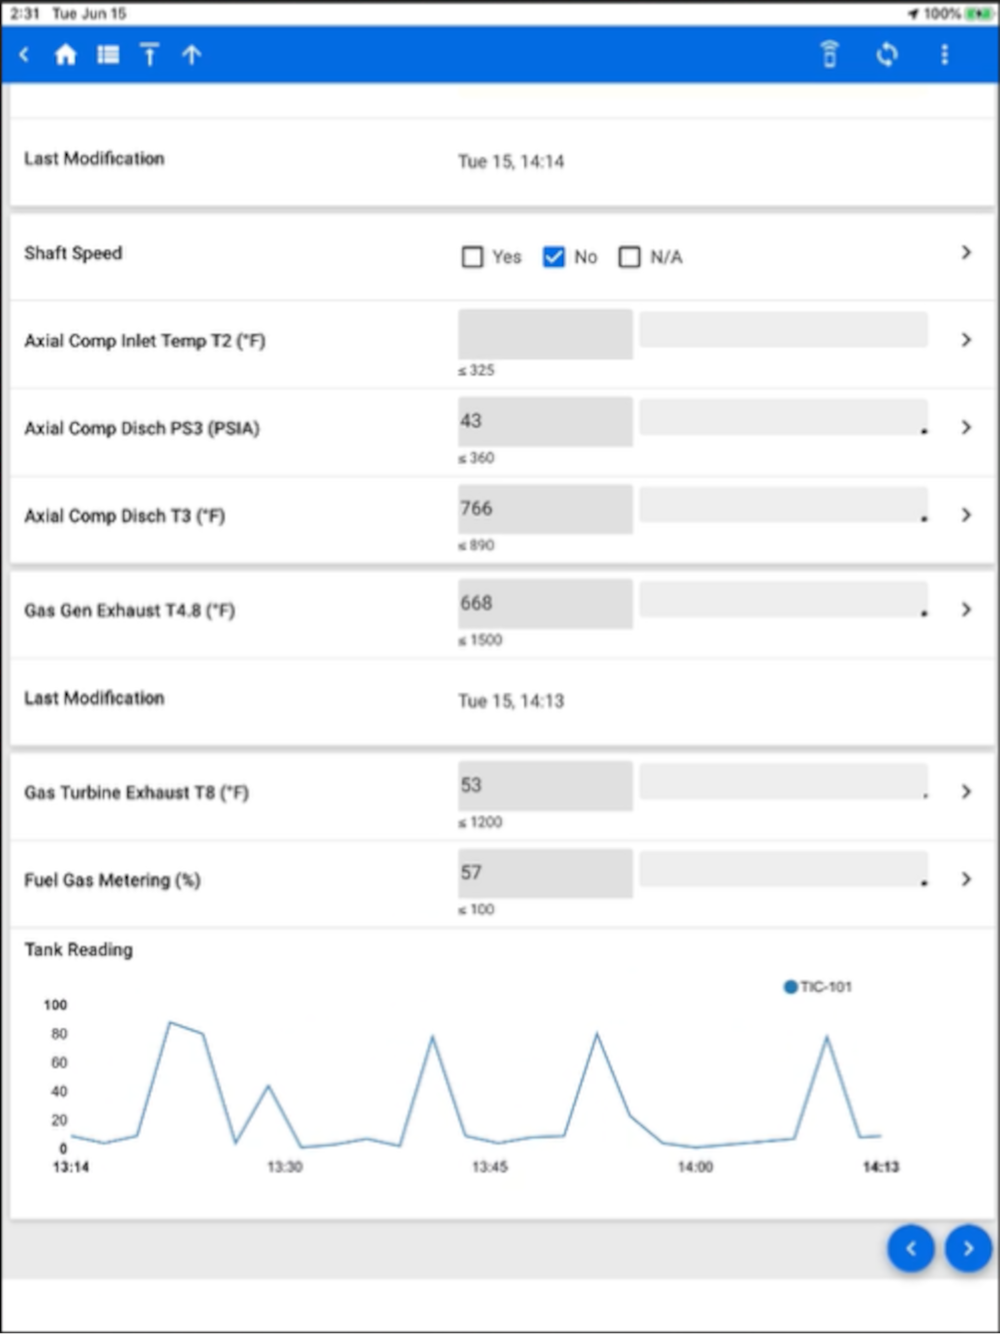Open Fuel Gas Metering details chevron

click(966, 879)
